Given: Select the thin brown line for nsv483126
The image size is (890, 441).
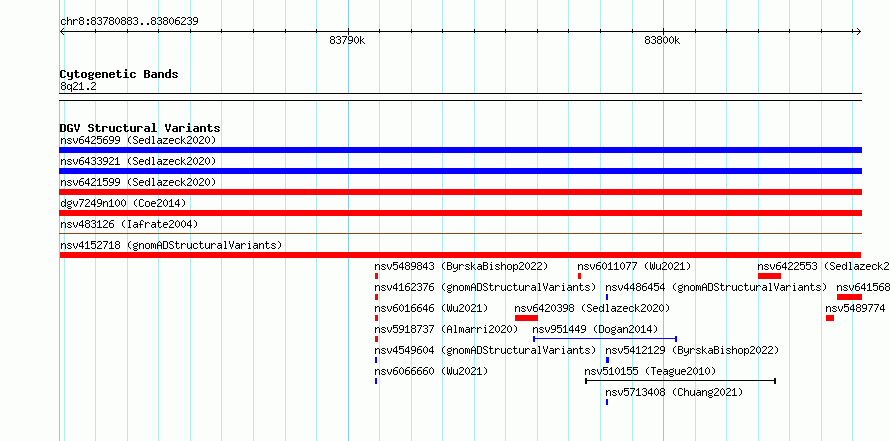Looking at the screenshot, I should click(460, 233).
